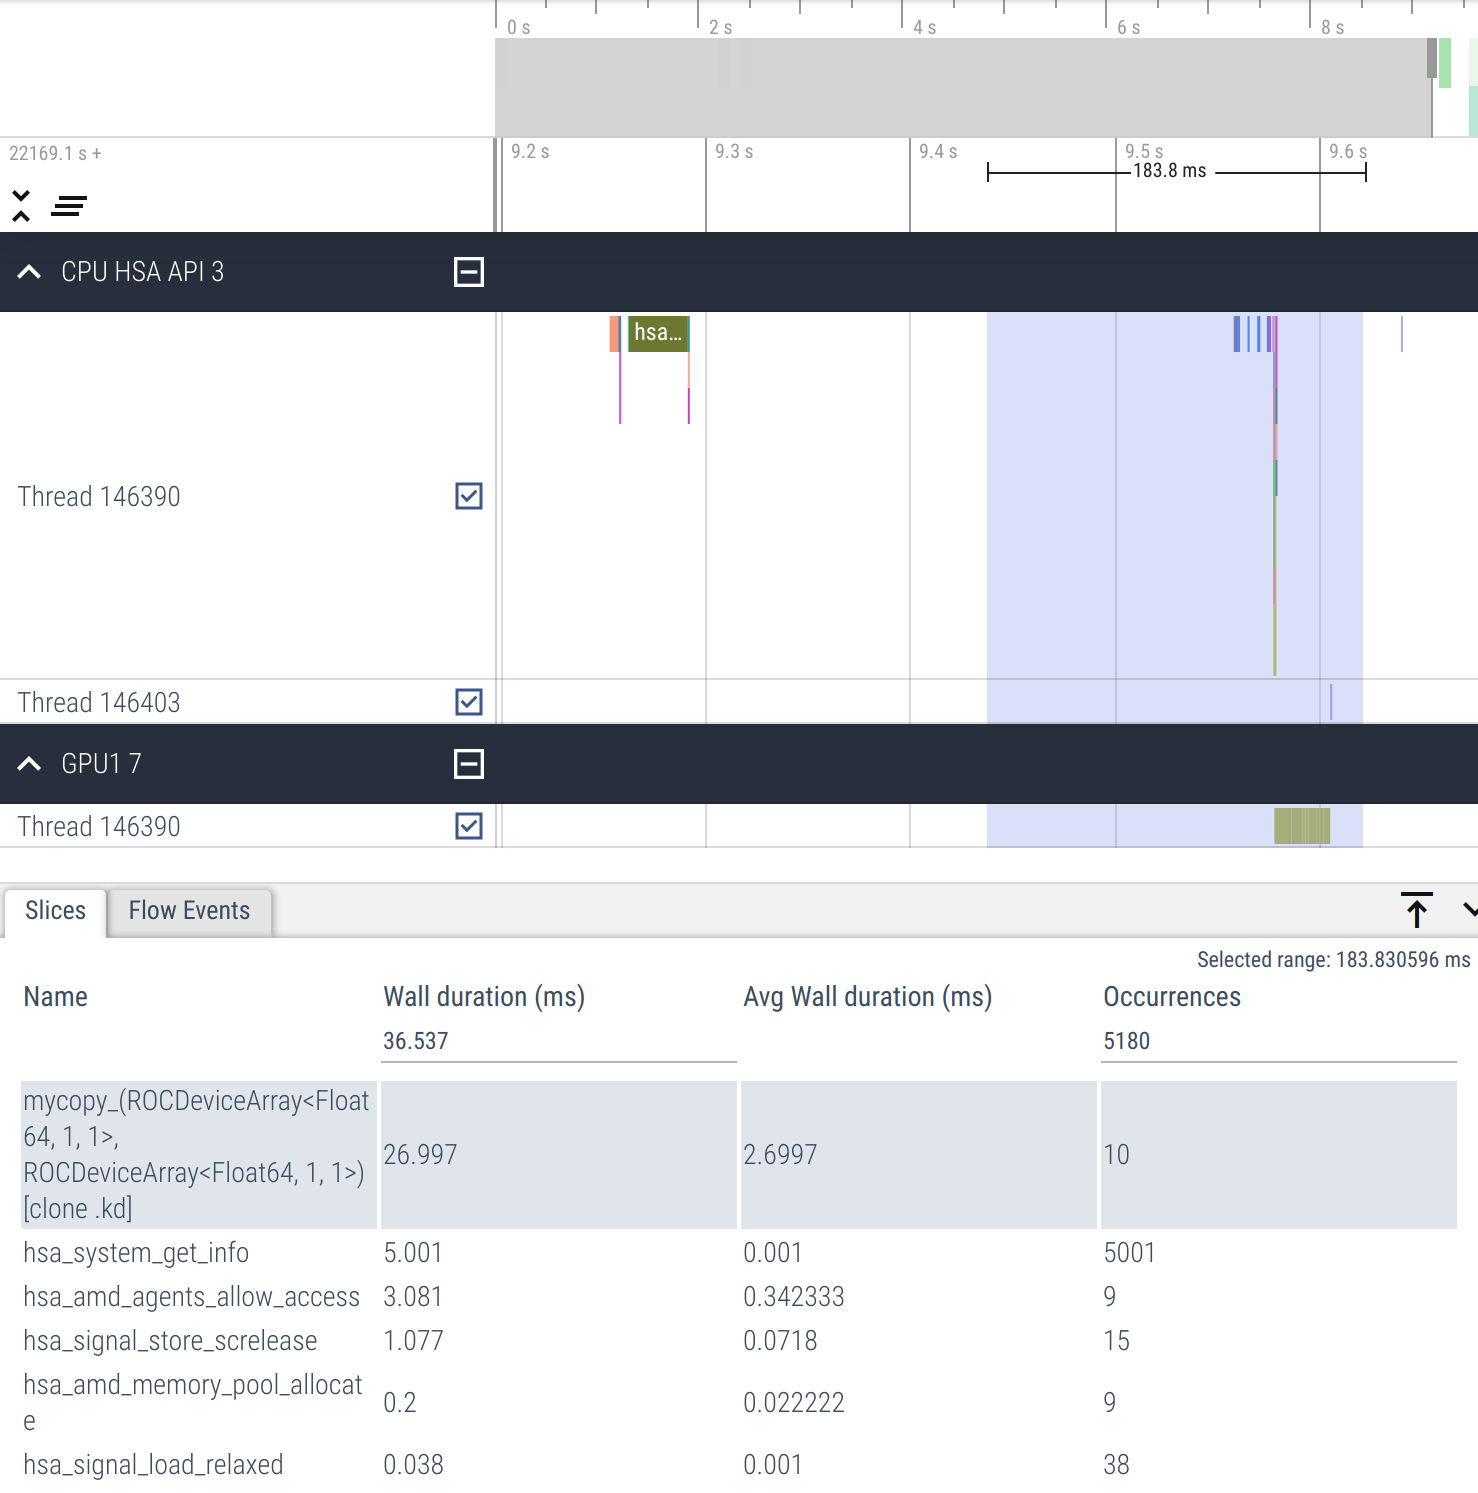The height and width of the screenshot is (1493, 1478).
Task: Collapse the CPU HSA API 3 group
Action: [30, 272]
